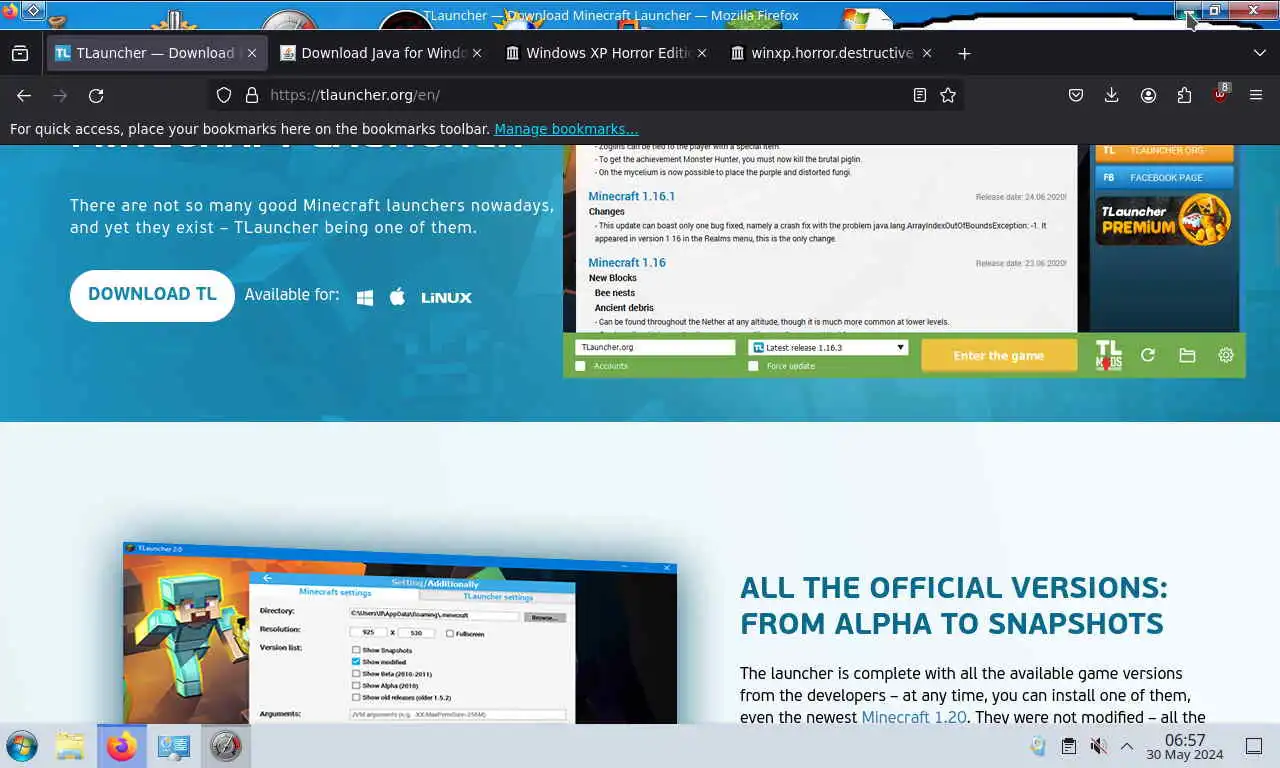
Task: Toggle Show Alpha (2010) checkbox
Action: 356,686
